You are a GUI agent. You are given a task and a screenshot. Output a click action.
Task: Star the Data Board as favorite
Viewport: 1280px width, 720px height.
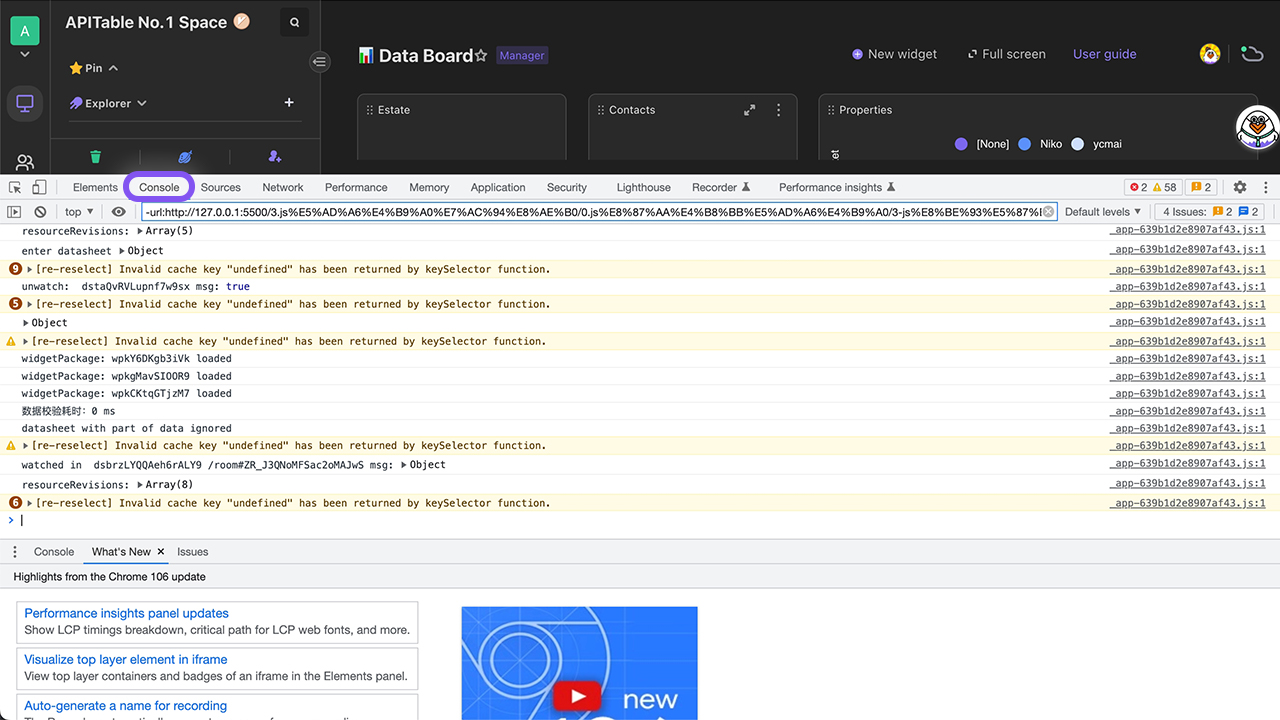pos(481,56)
